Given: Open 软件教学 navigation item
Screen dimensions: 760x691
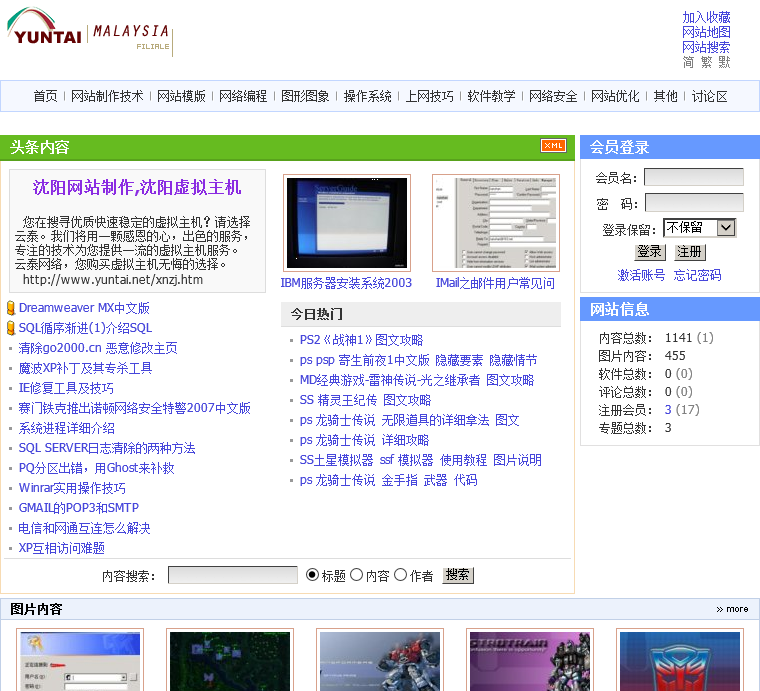Looking at the screenshot, I should pos(491,96).
